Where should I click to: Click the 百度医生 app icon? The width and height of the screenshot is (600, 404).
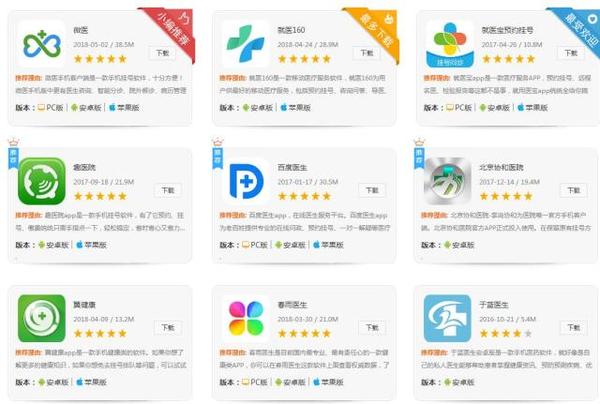point(246,181)
